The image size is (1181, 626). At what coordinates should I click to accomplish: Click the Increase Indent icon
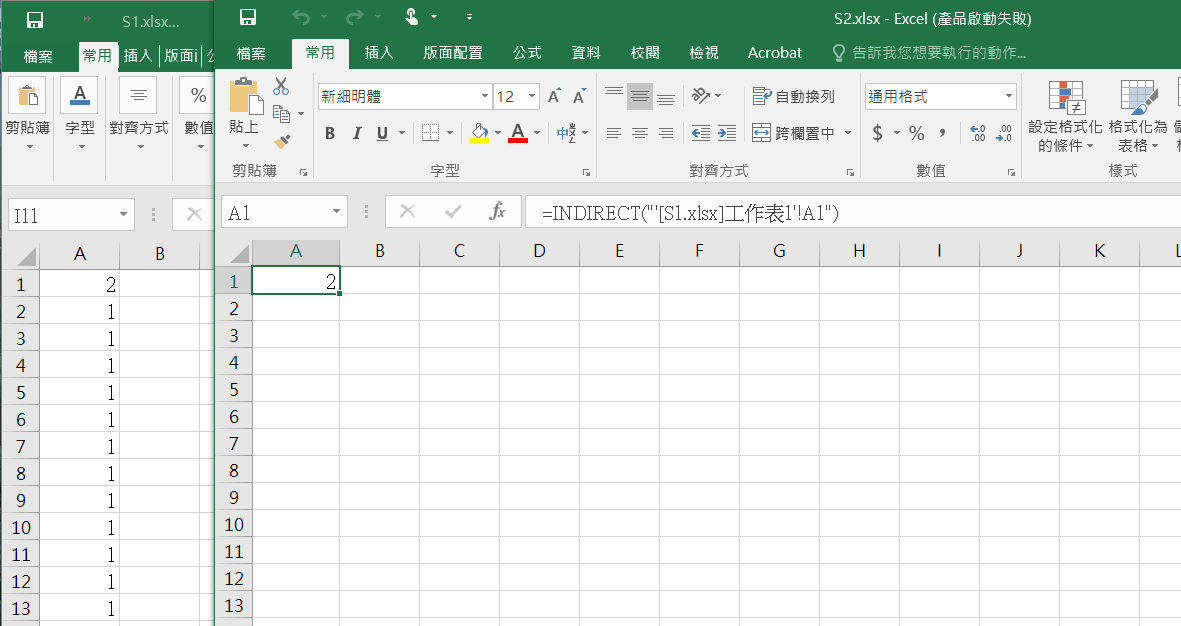point(727,133)
